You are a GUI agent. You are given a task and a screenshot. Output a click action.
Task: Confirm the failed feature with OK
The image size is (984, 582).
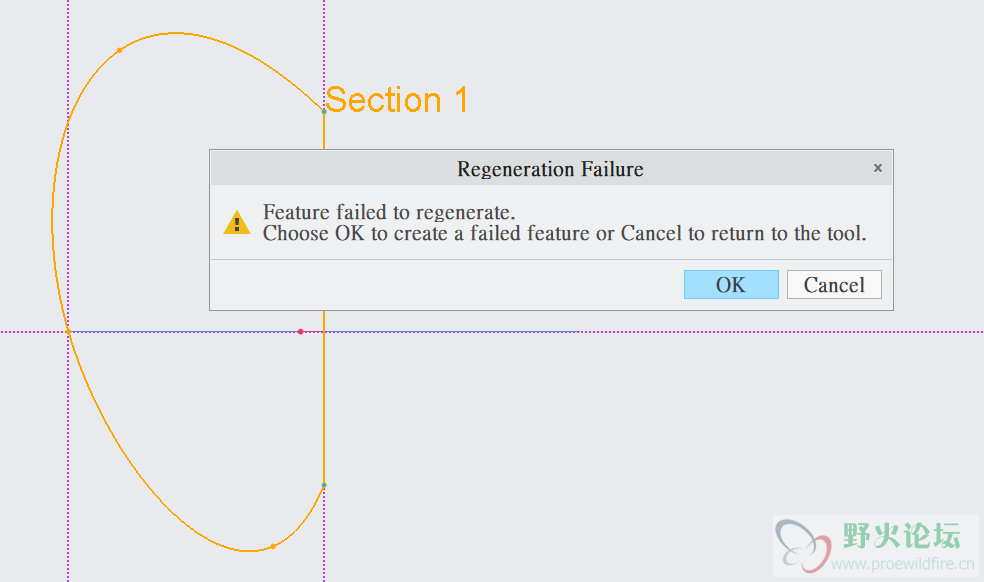coord(731,284)
